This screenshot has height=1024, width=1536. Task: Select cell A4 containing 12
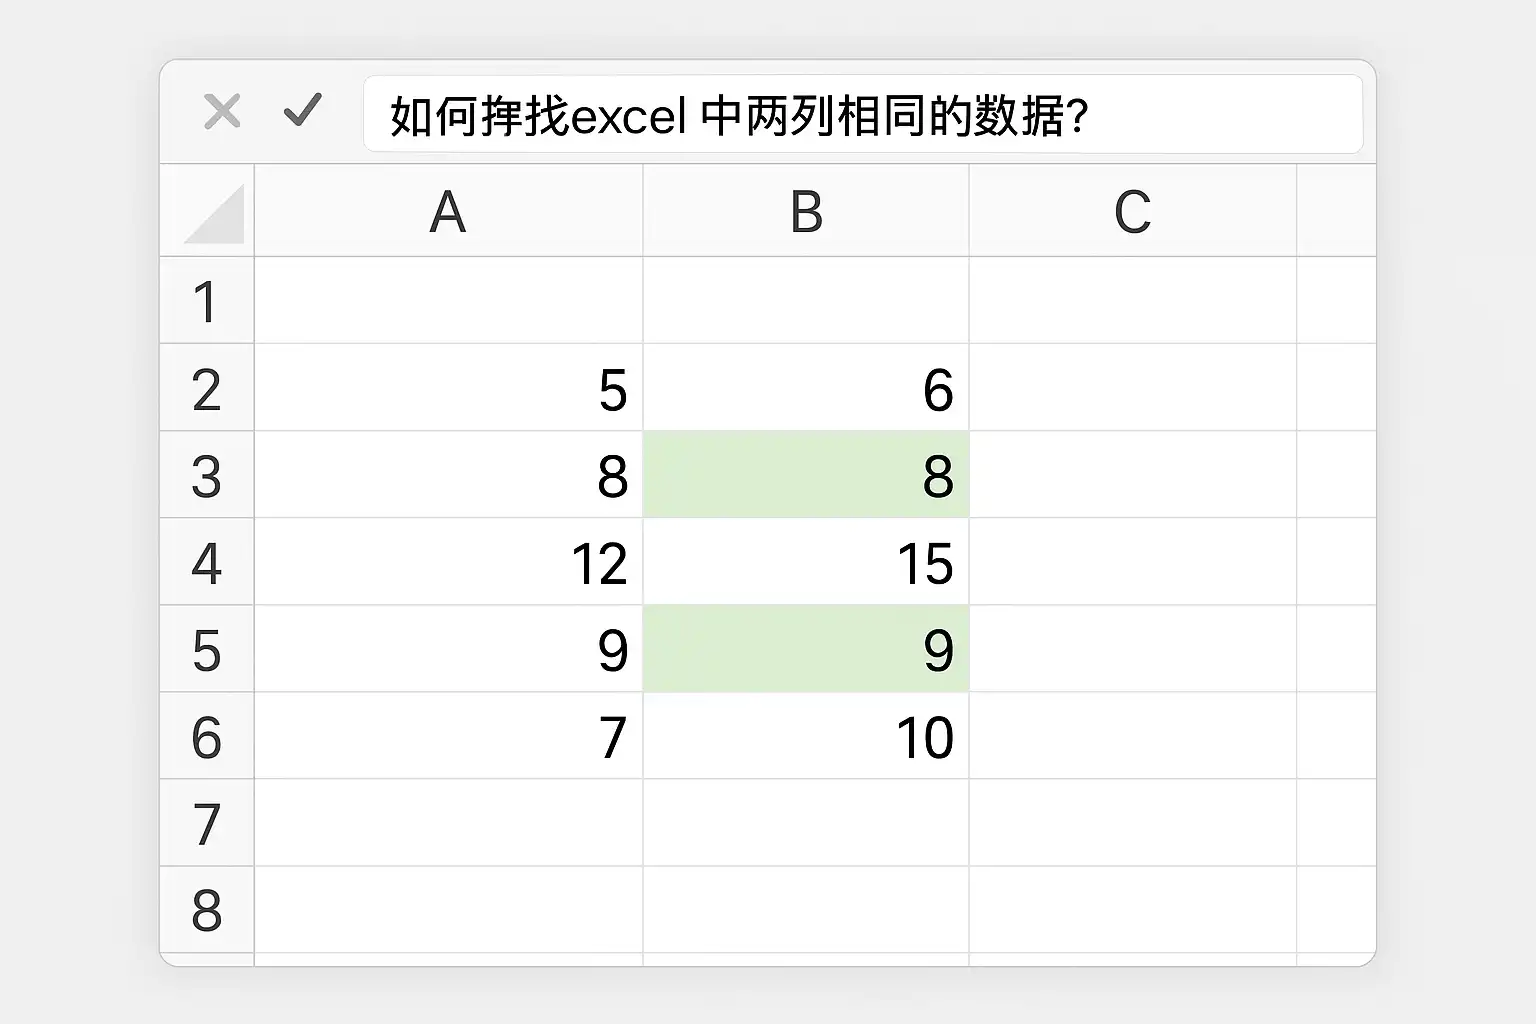449,562
